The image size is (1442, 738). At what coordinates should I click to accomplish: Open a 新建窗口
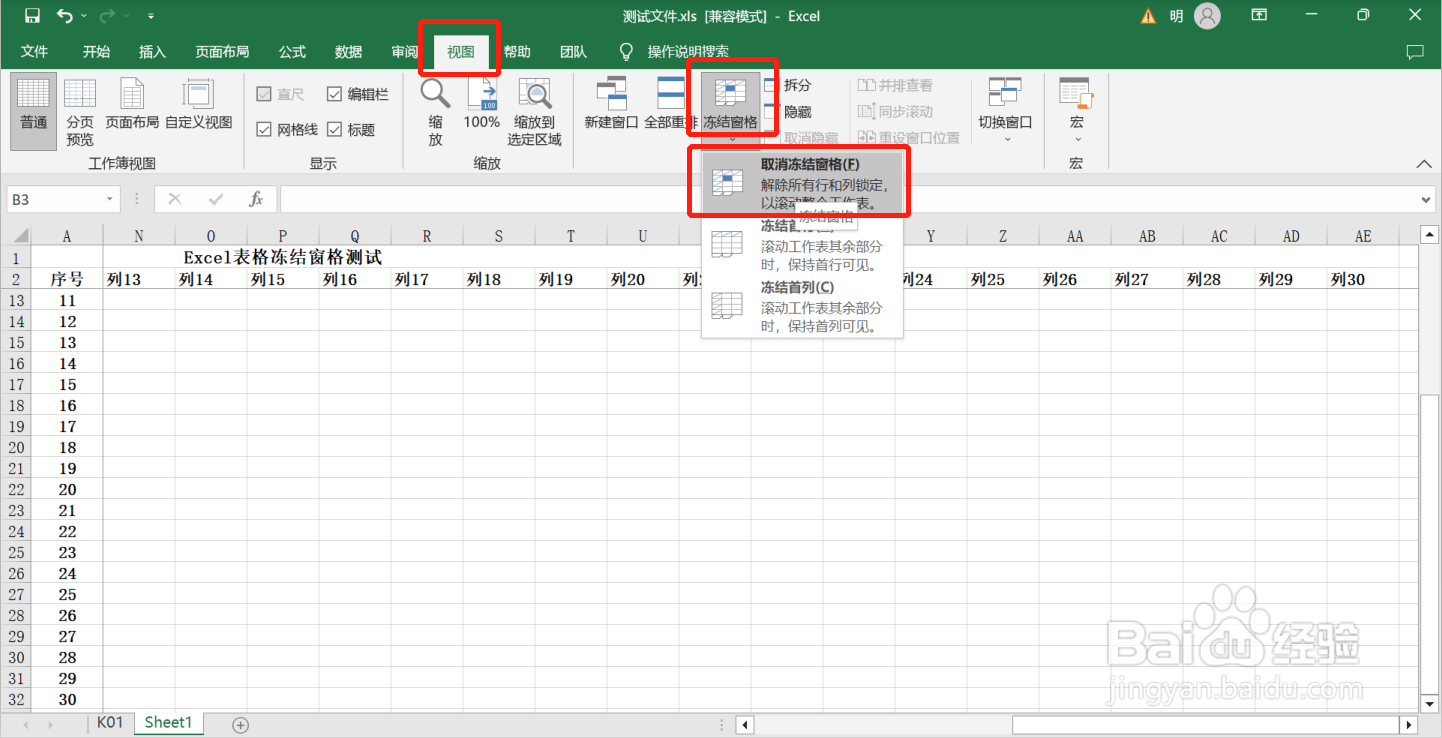[611, 105]
